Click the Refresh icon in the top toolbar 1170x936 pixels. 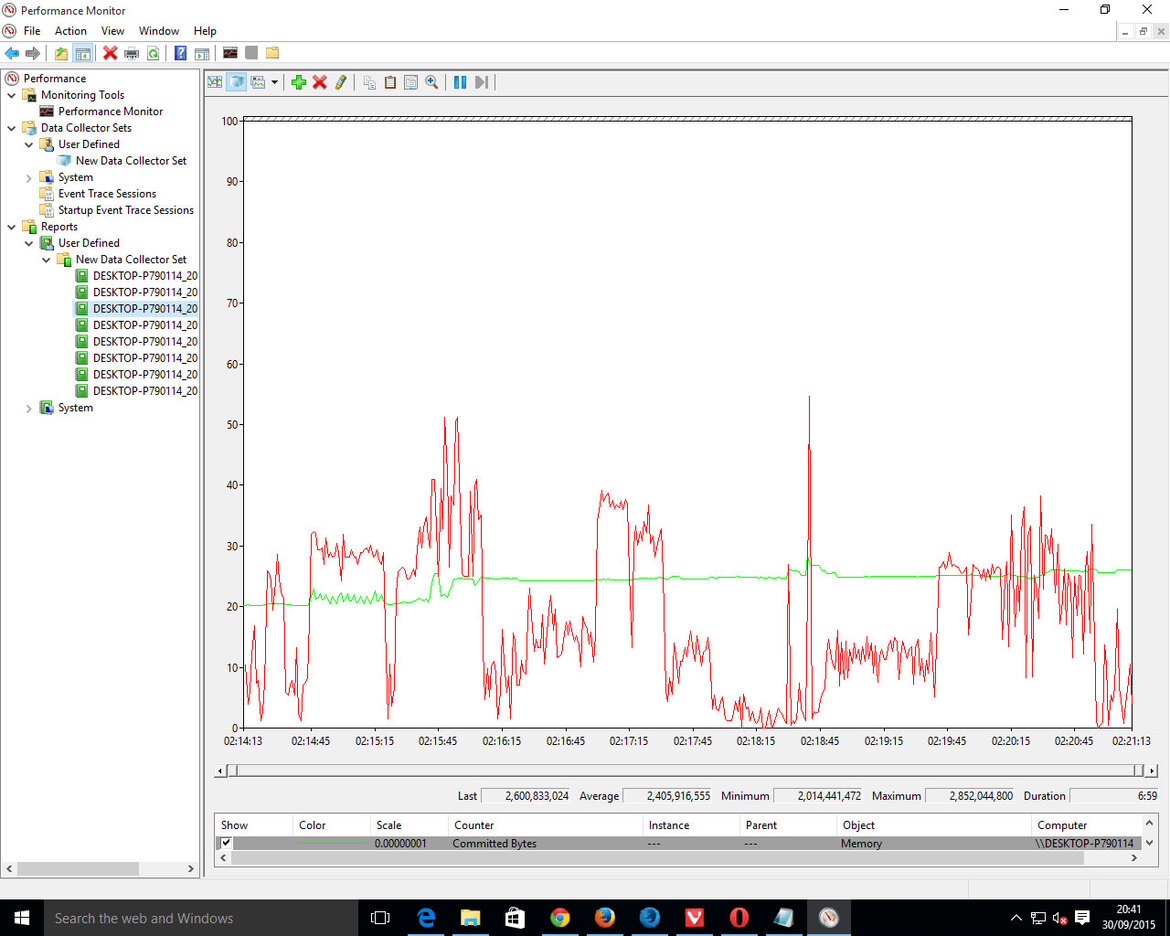[x=153, y=53]
